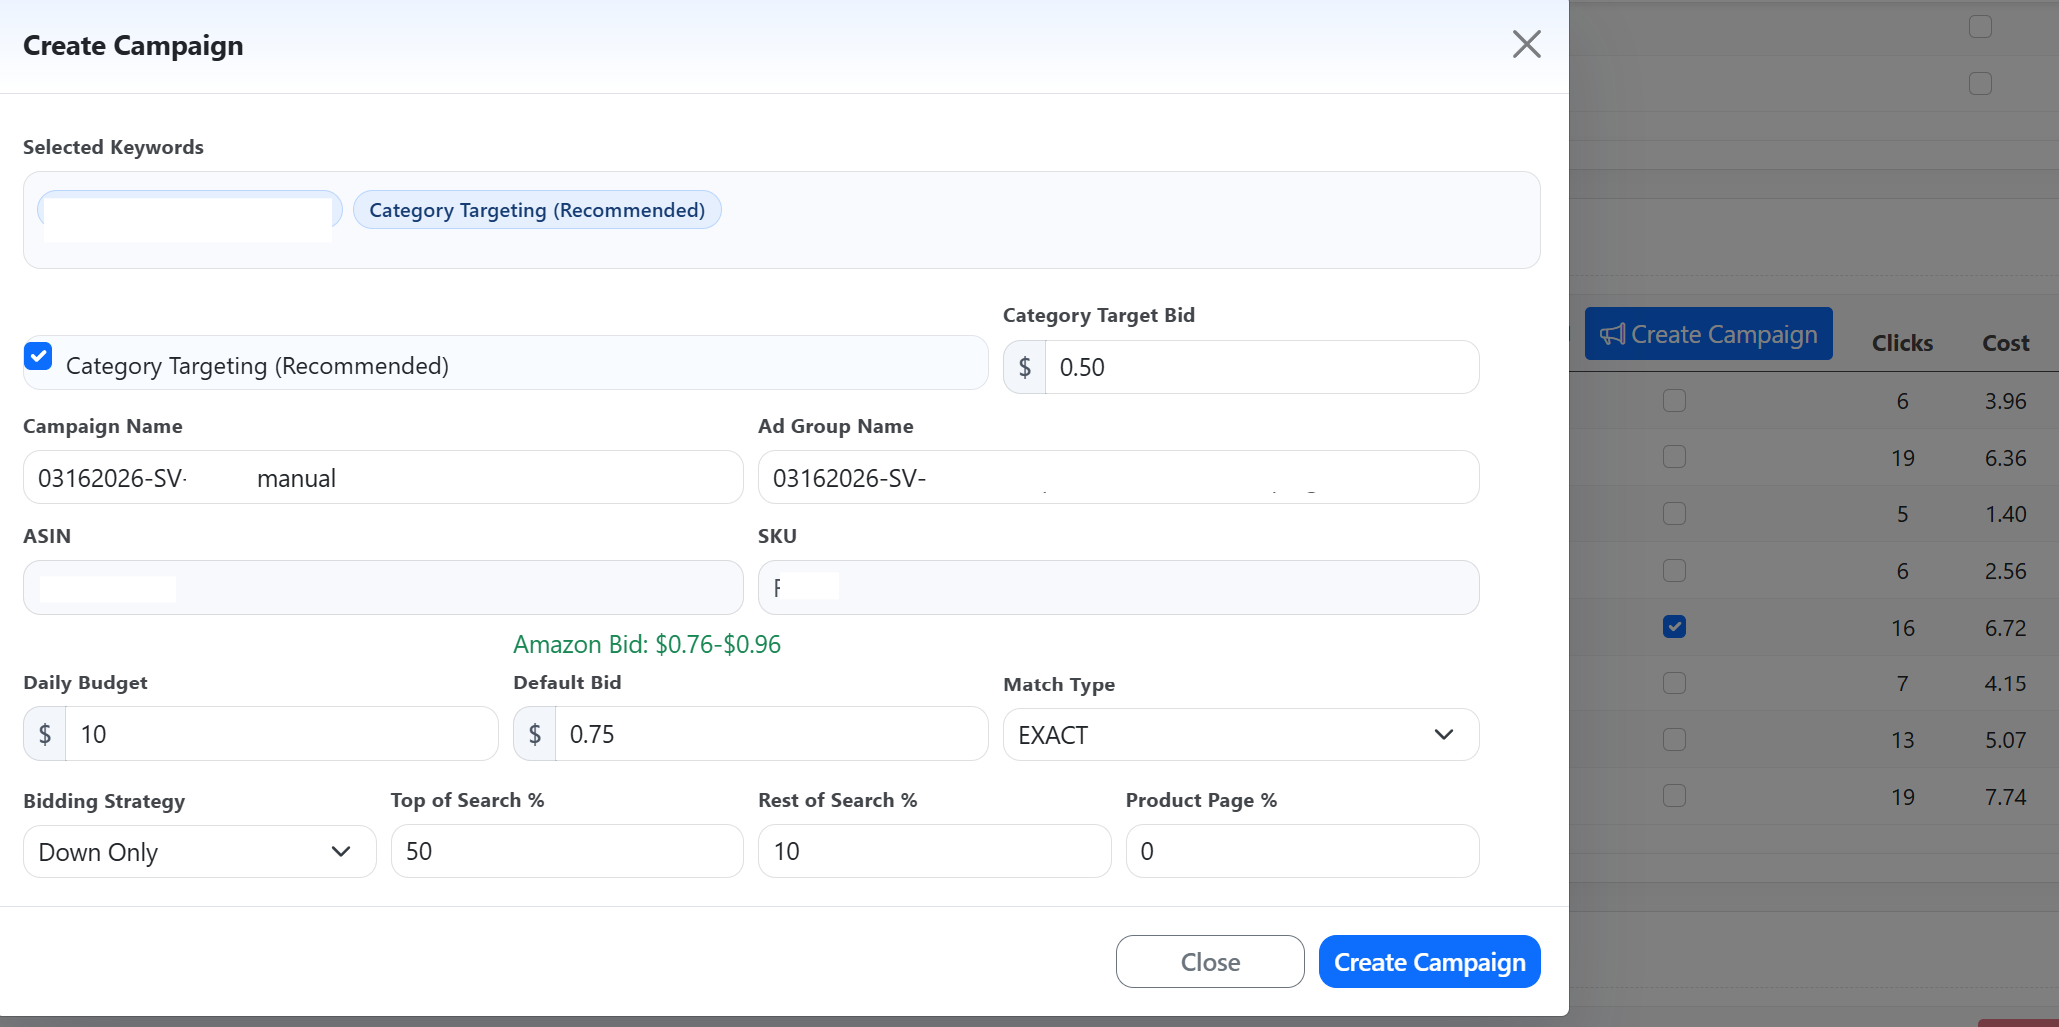Click the megaphone Create Campaign button in table
This screenshot has width=2059, height=1027.
(x=1708, y=334)
